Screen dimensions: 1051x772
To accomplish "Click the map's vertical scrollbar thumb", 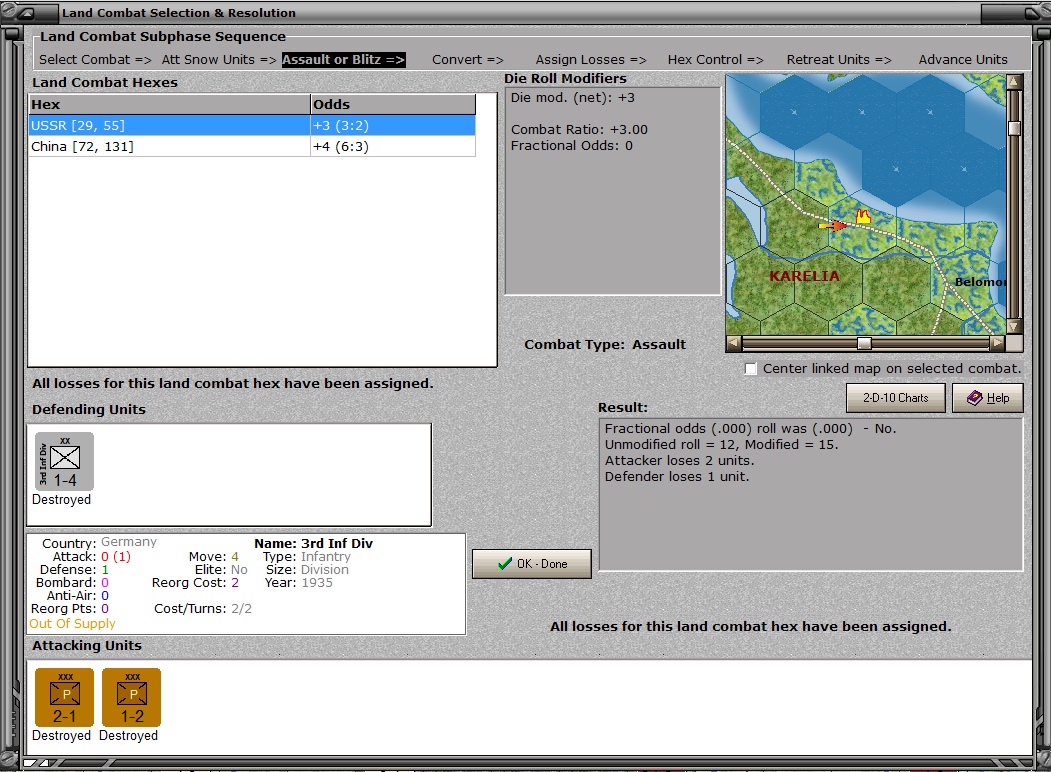I will [1014, 128].
